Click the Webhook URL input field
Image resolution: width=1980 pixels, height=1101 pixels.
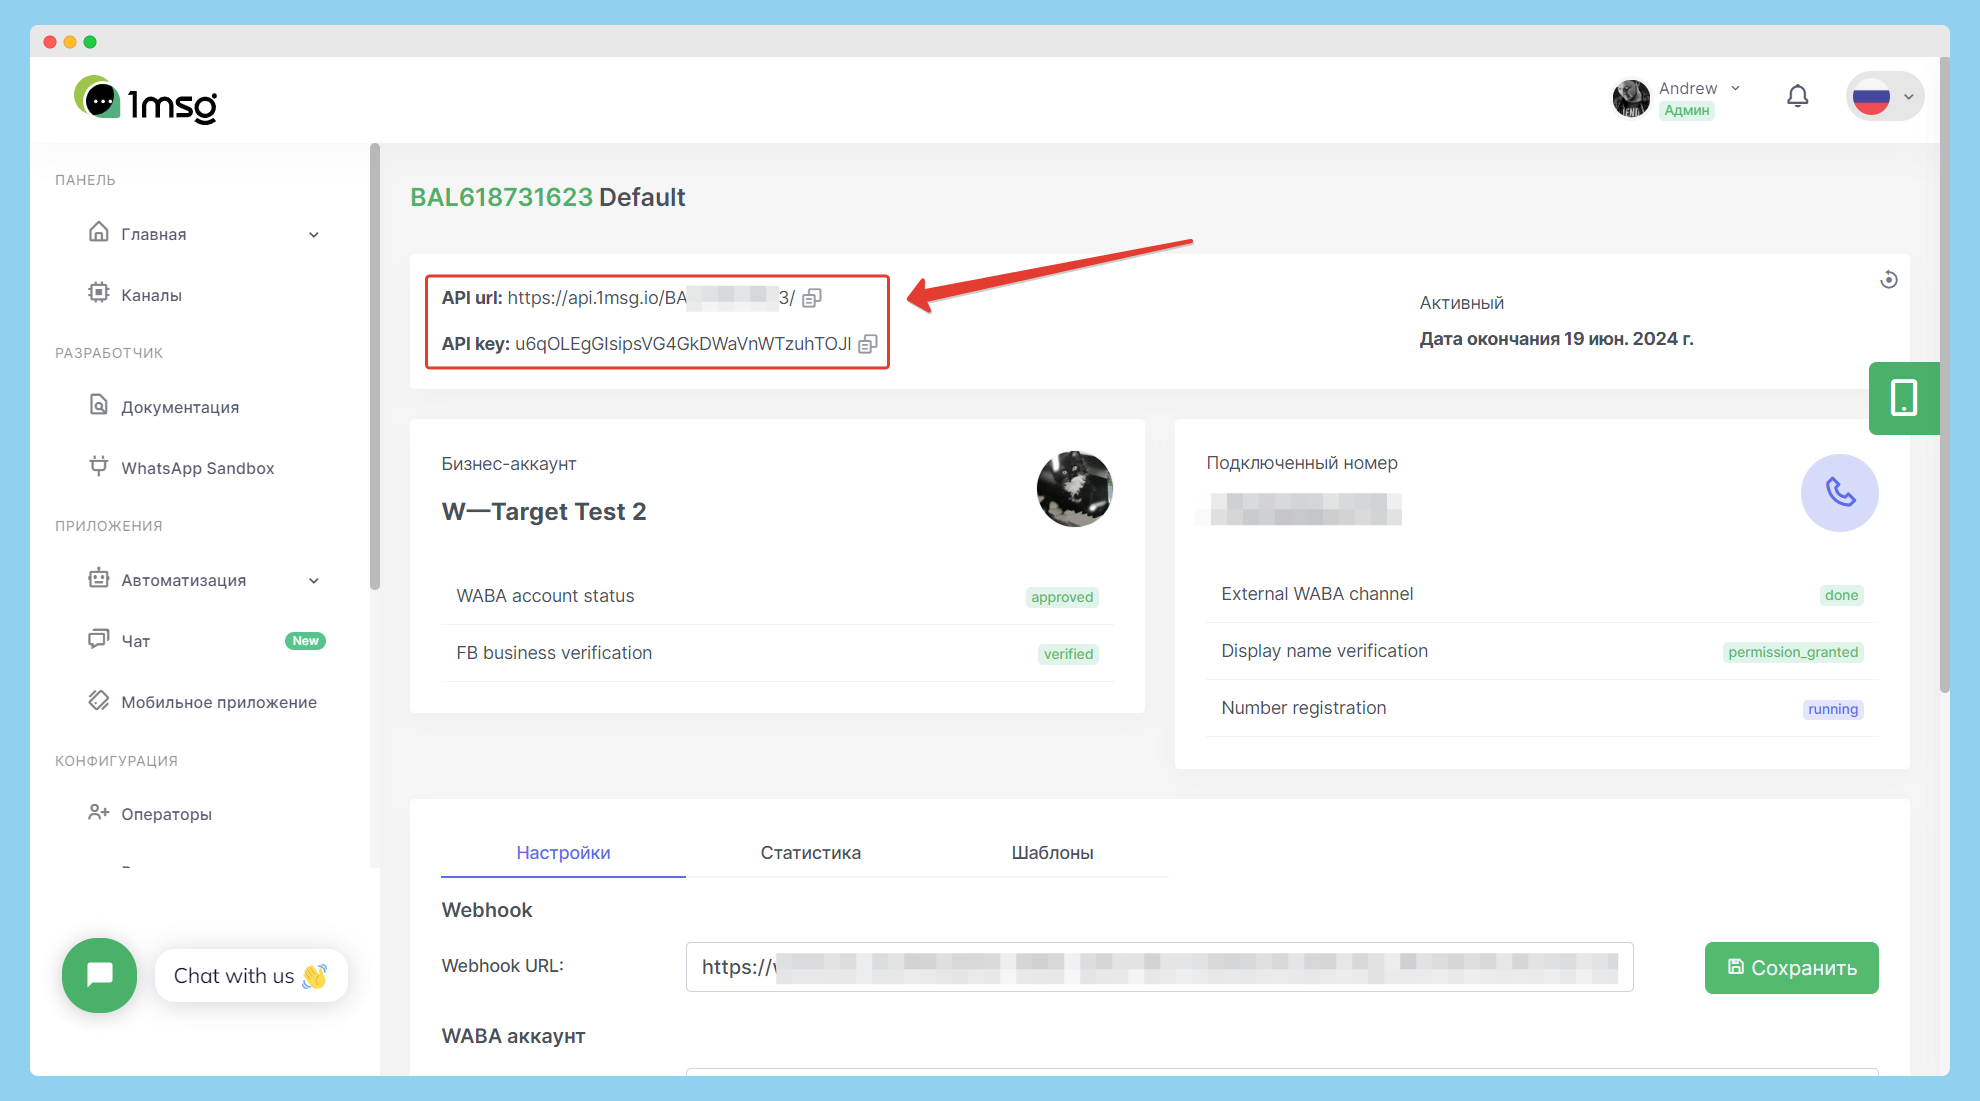tap(1158, 967)
